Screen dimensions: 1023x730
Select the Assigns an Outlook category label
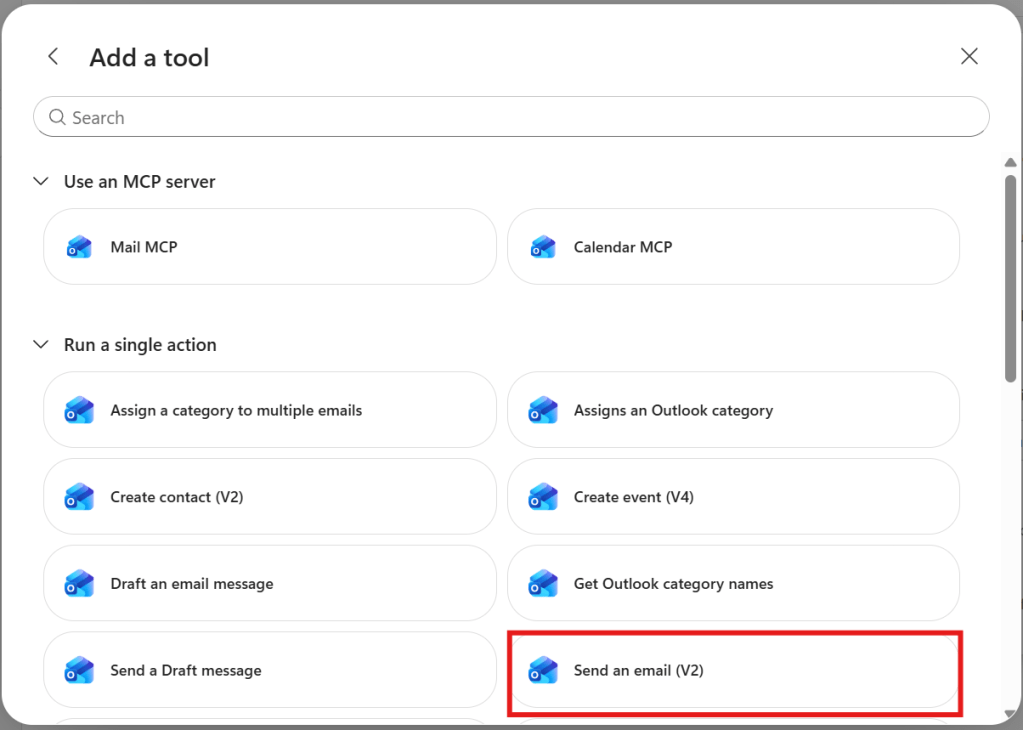673,410
